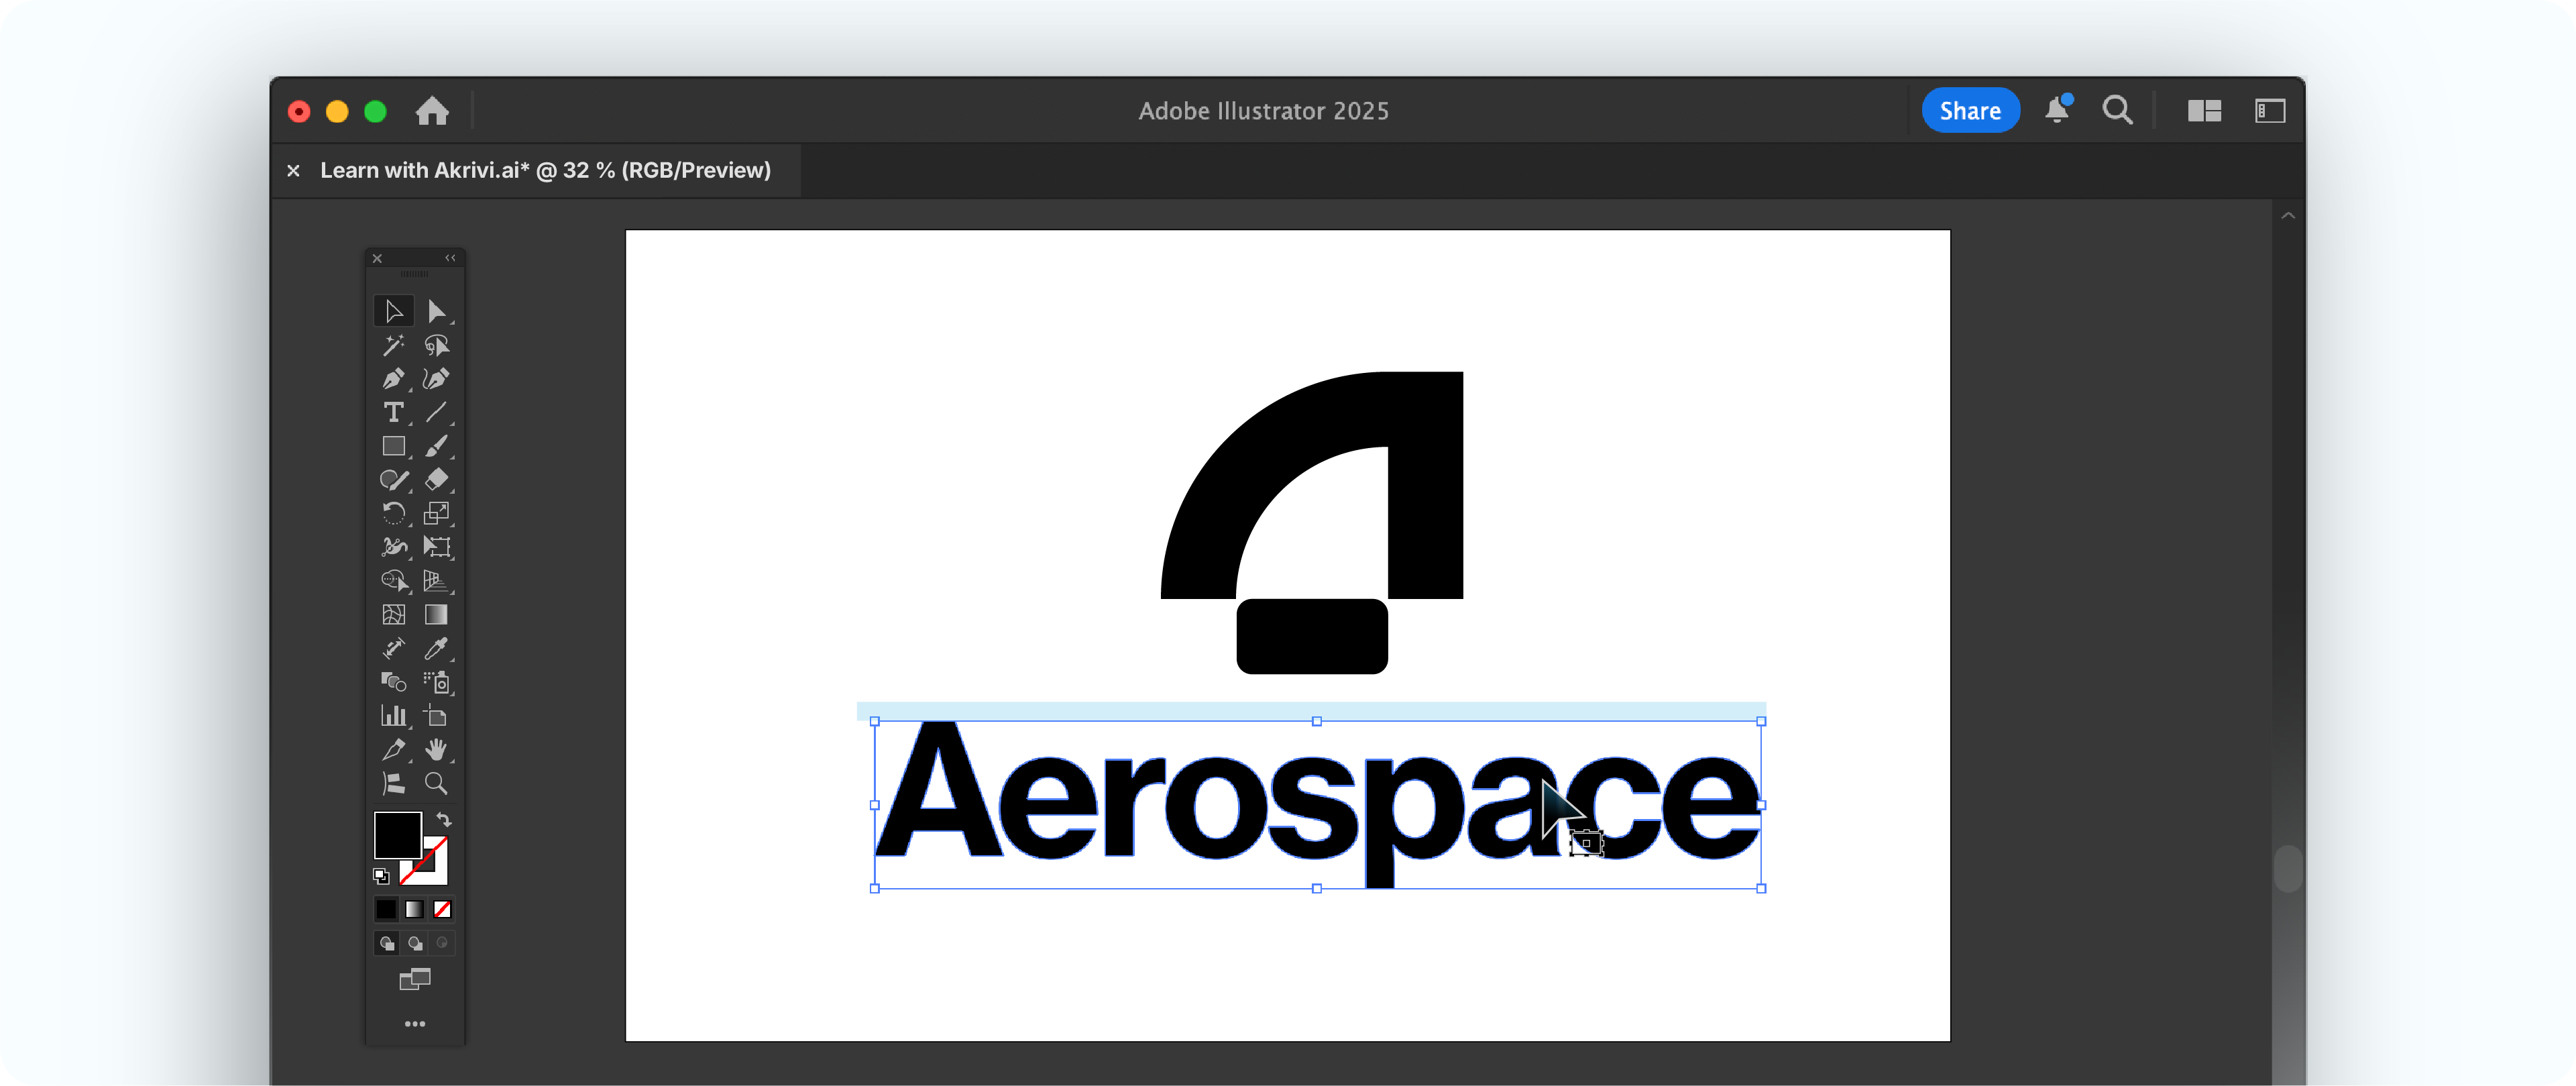This screenshot has width=2576, height=1086.
Task: Click the Share button
Action: (1970, 111)
